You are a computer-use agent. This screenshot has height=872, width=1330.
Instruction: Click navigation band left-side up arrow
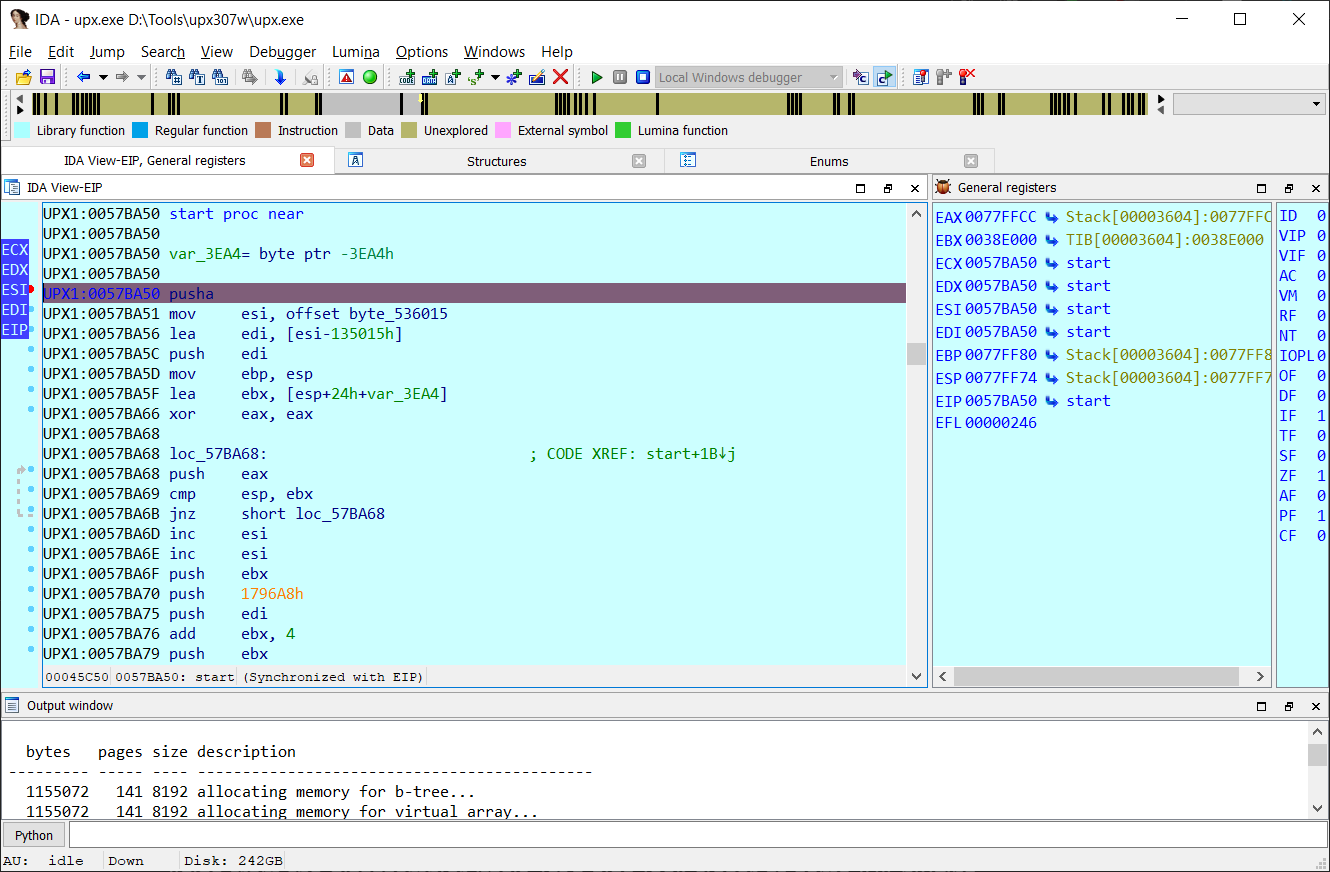(x=19, y=99)
